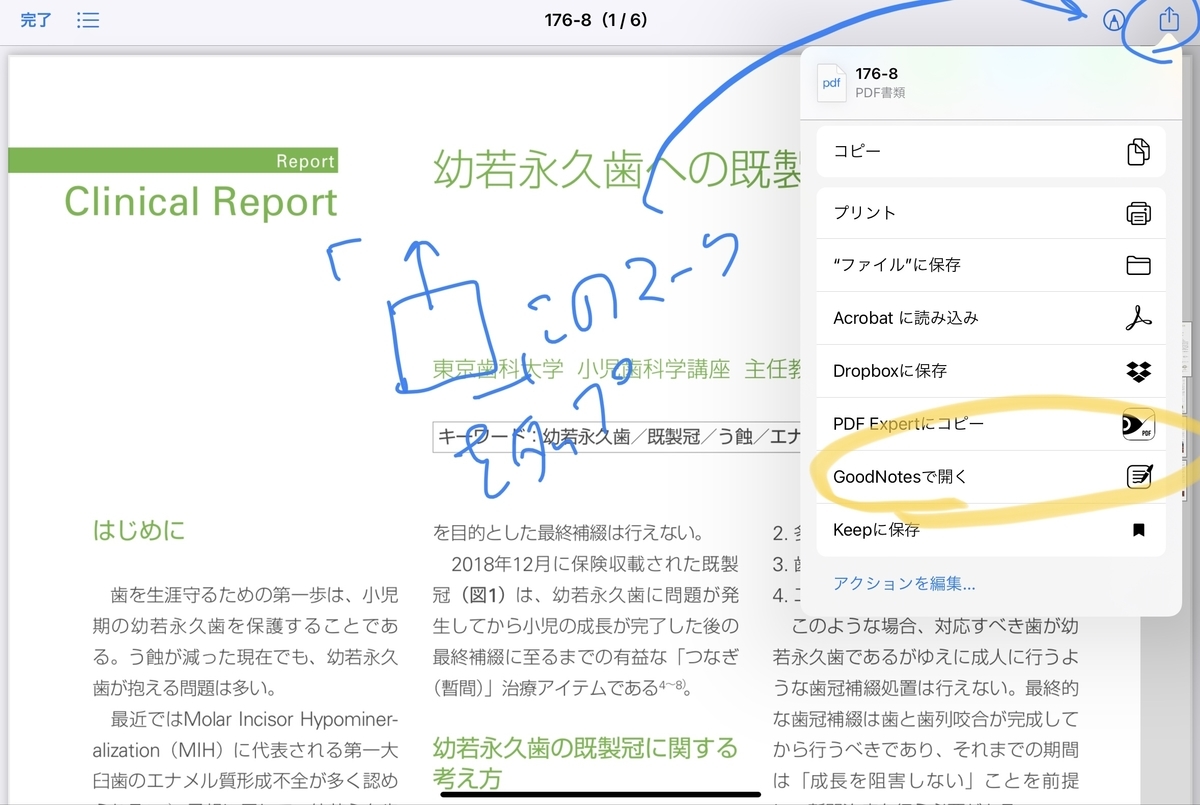Tap the Dropbox app icon

[1138, 370]
